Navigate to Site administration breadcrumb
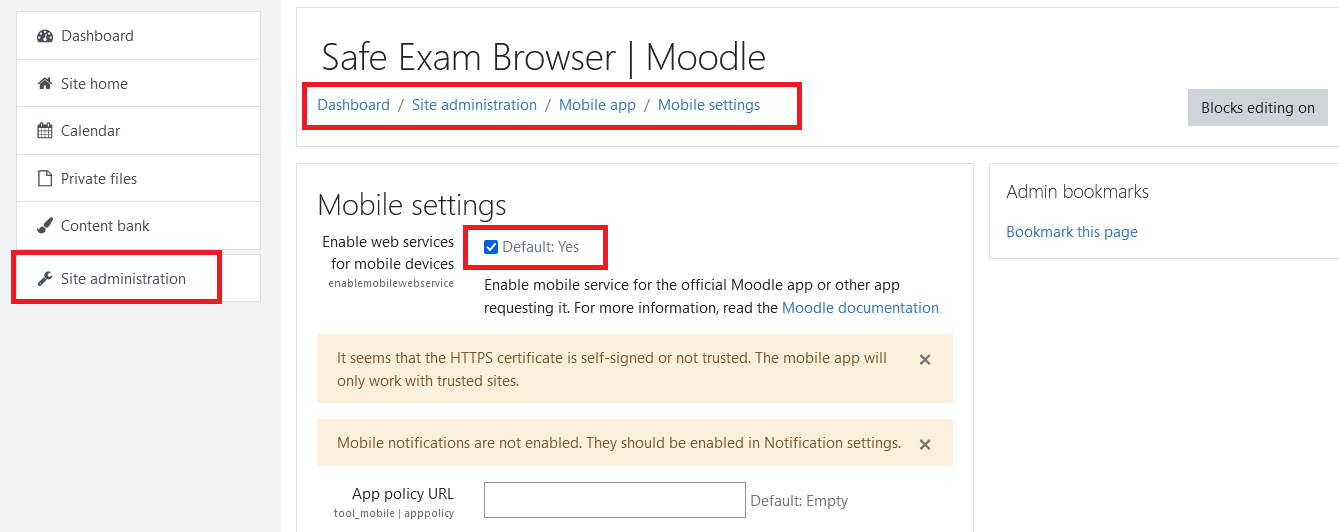The height and width of the screenshot is (532, 1339). point(474,105)
